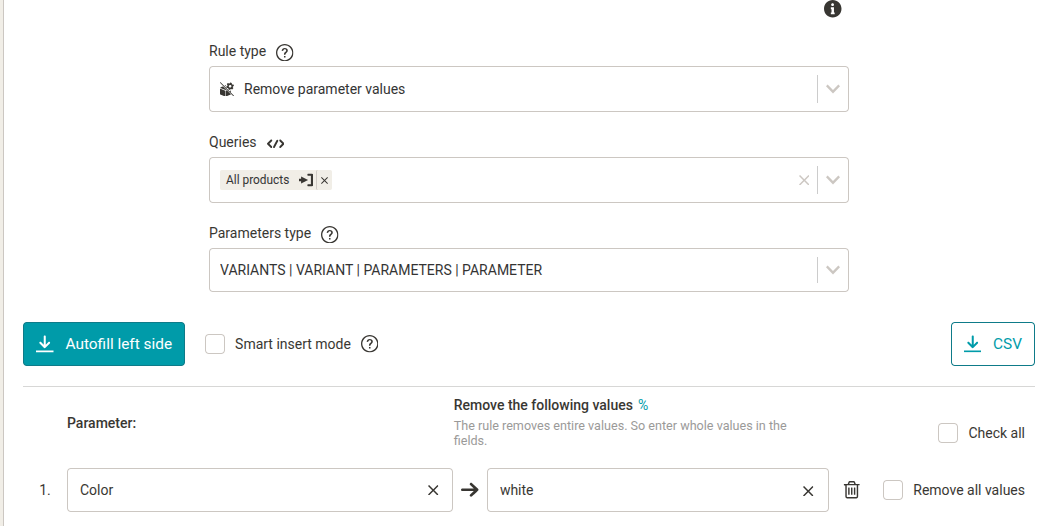Clear the Color parameter field
This screenshot has height=526, width=1049.
[x=433, y=491]
